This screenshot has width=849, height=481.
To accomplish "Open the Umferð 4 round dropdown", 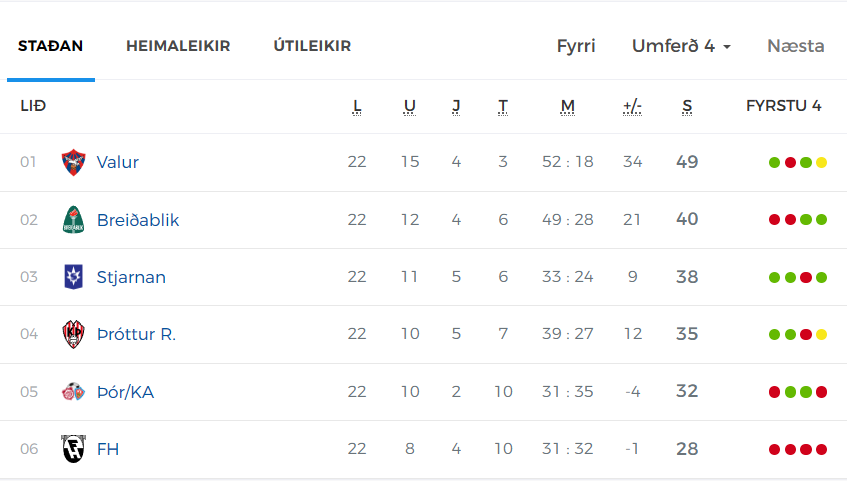I will pyautogui.click(x=681, y=46).
